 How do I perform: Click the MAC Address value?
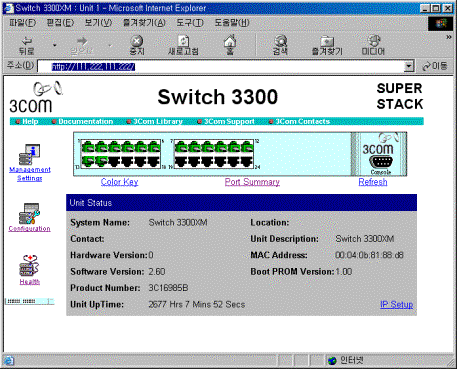[x=369, y=255]
